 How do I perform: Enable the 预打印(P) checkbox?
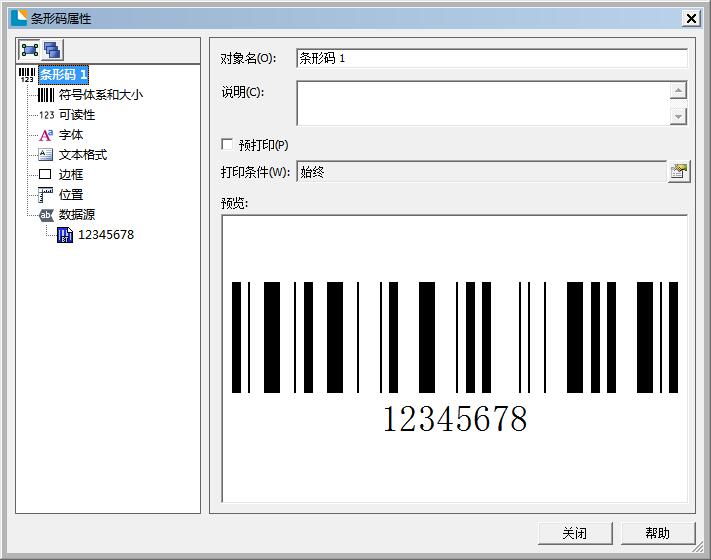click(227, 144)
